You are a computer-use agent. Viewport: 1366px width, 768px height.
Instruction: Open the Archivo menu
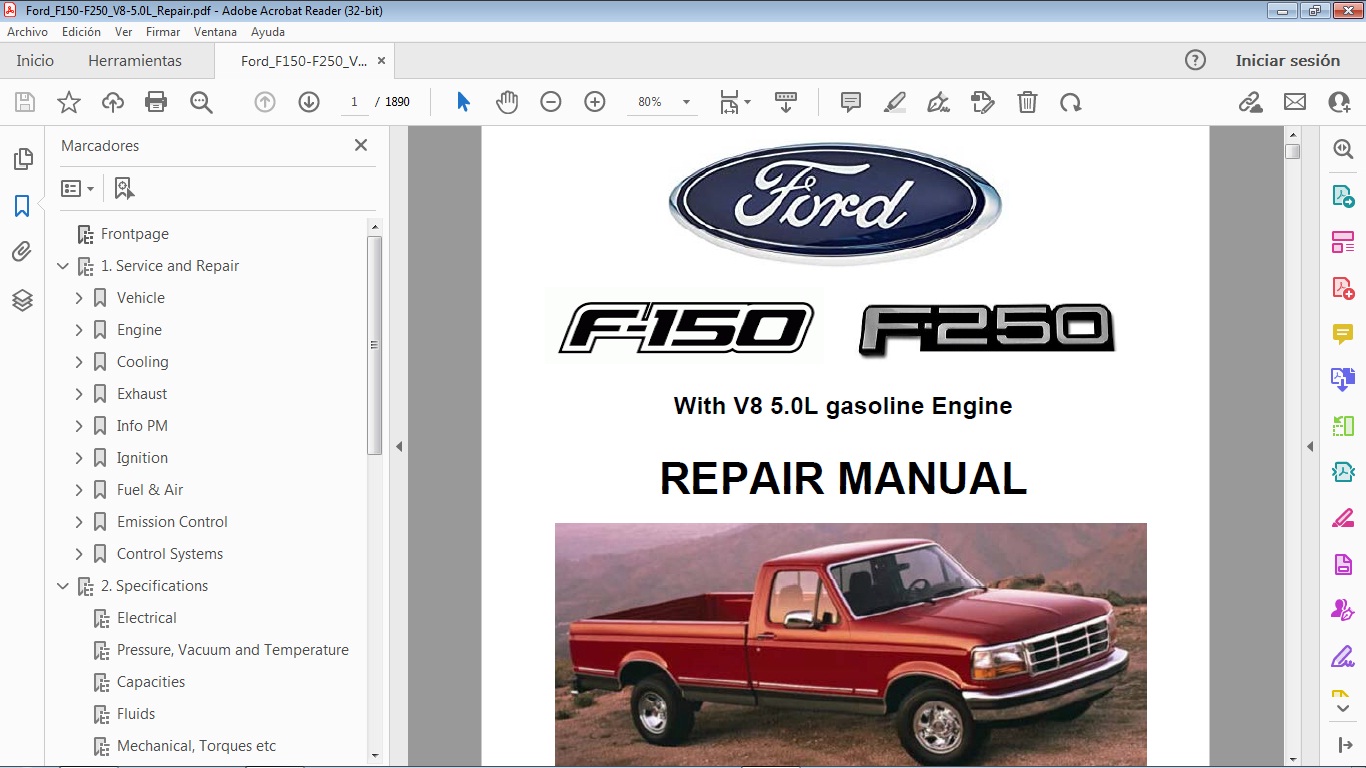[x=27, y=32]
